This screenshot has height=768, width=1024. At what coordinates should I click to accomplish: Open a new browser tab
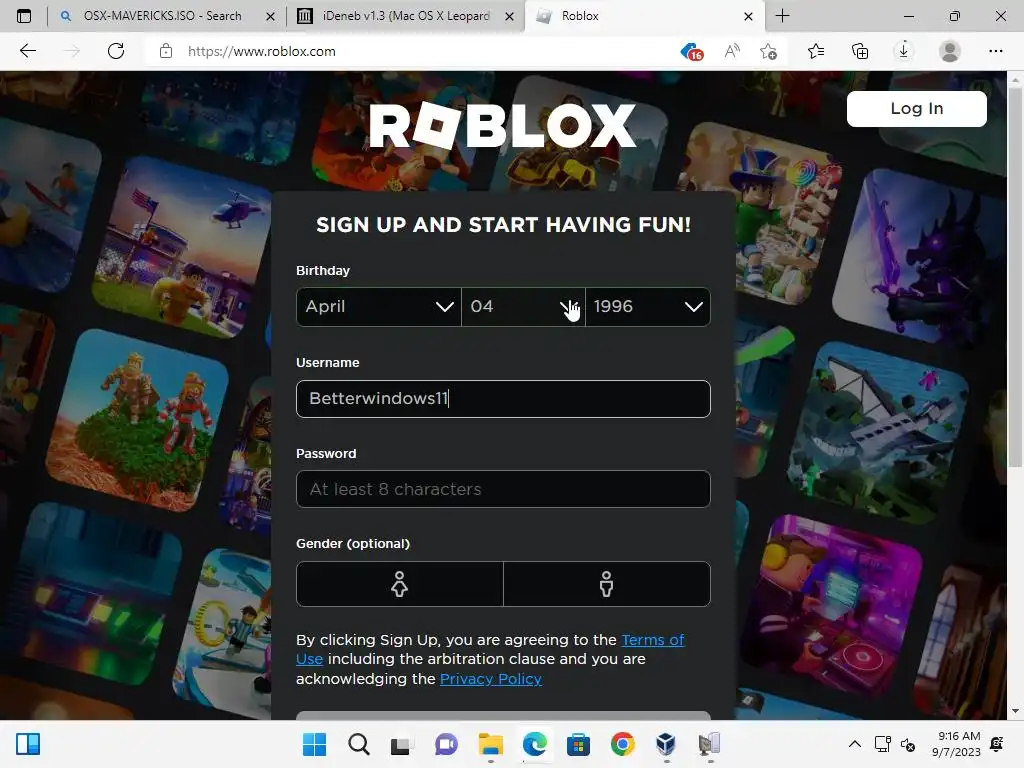tap(782, 16)
